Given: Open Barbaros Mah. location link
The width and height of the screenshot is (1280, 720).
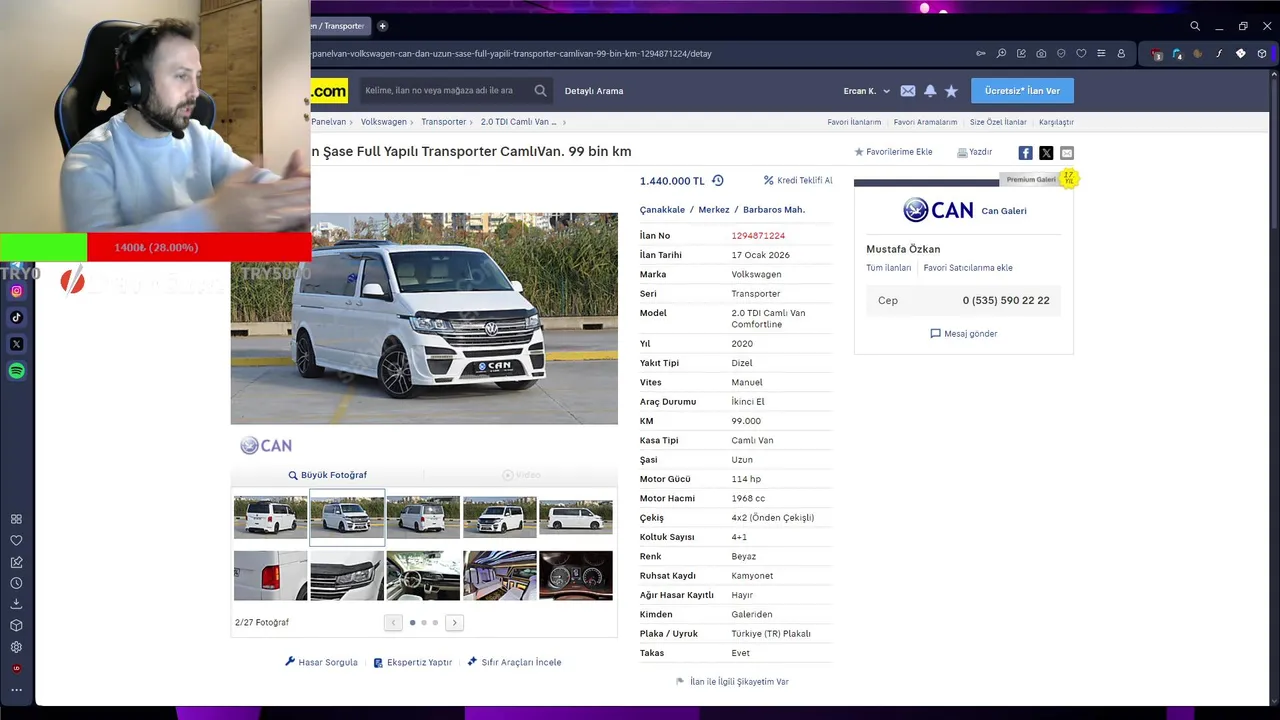Looking at the screenshot, I should [774, 210].
